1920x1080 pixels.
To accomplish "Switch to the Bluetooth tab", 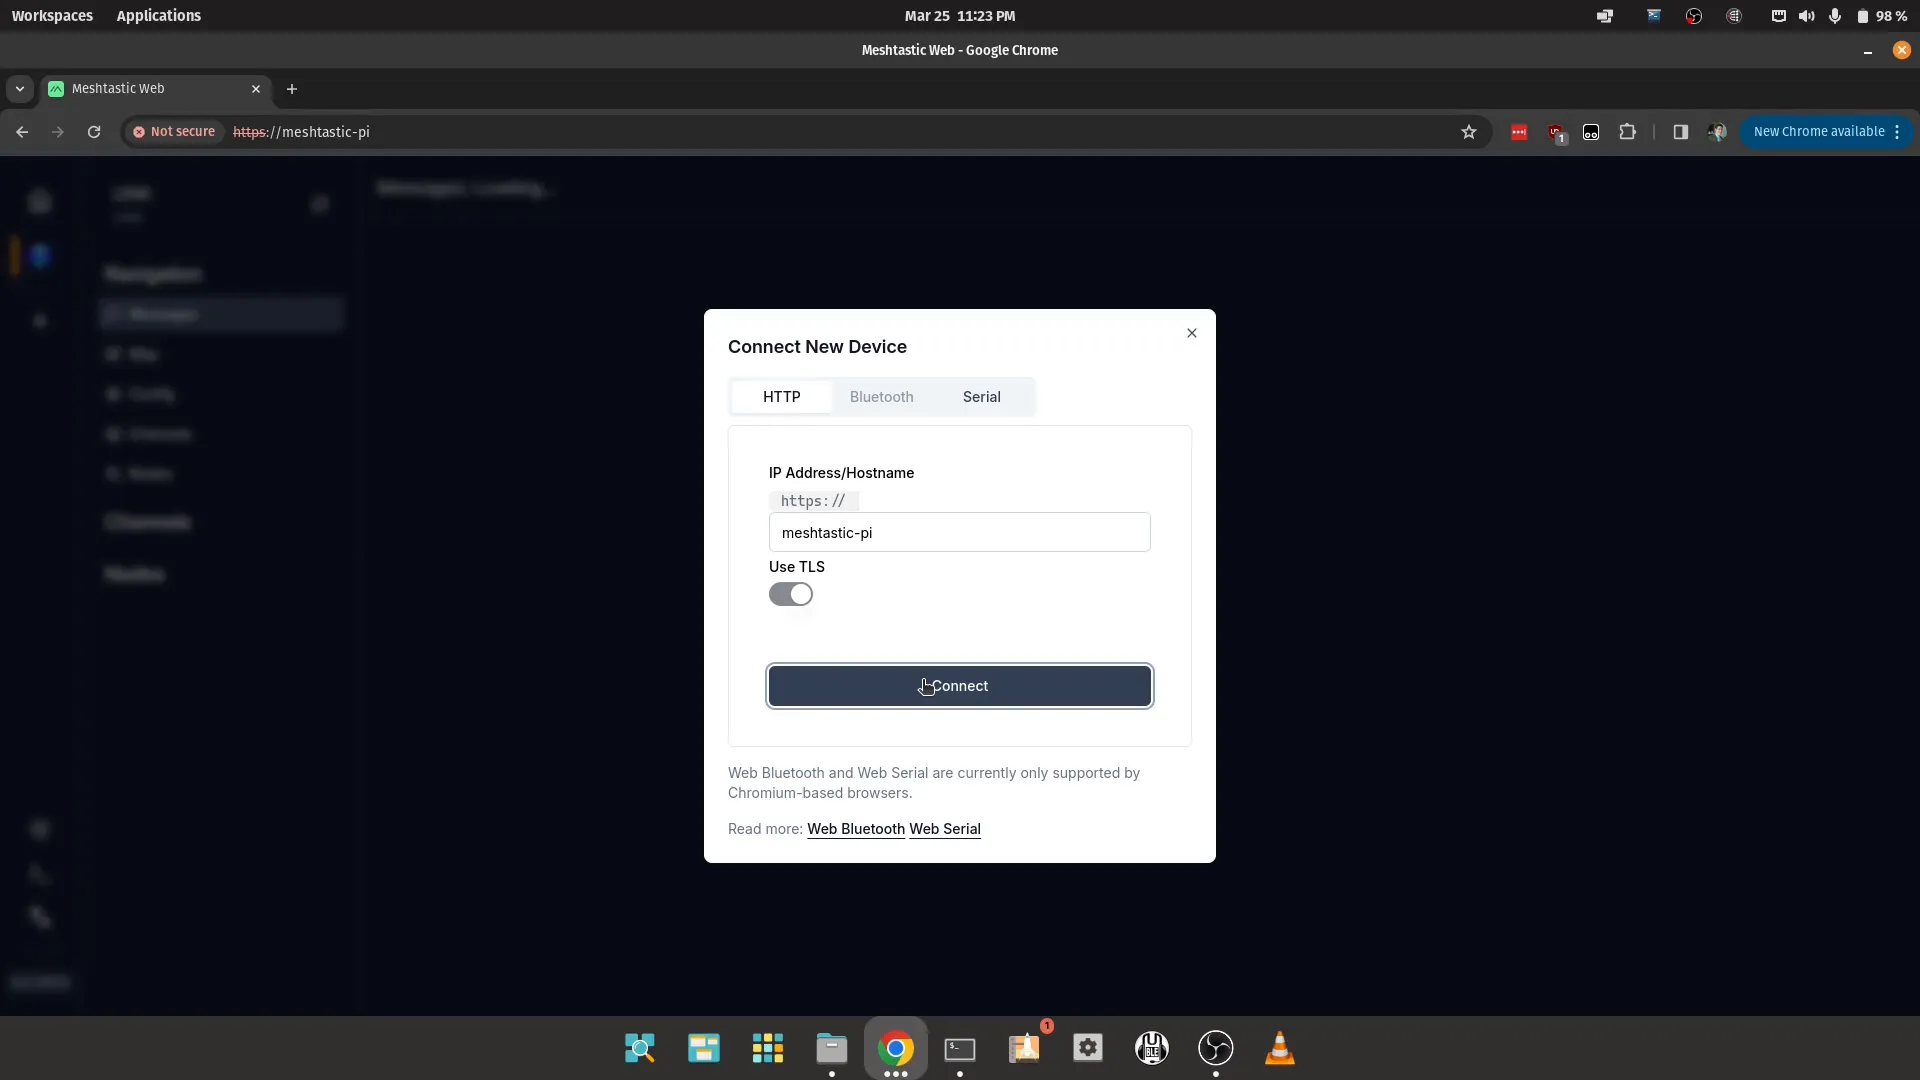I will (881, 397).
